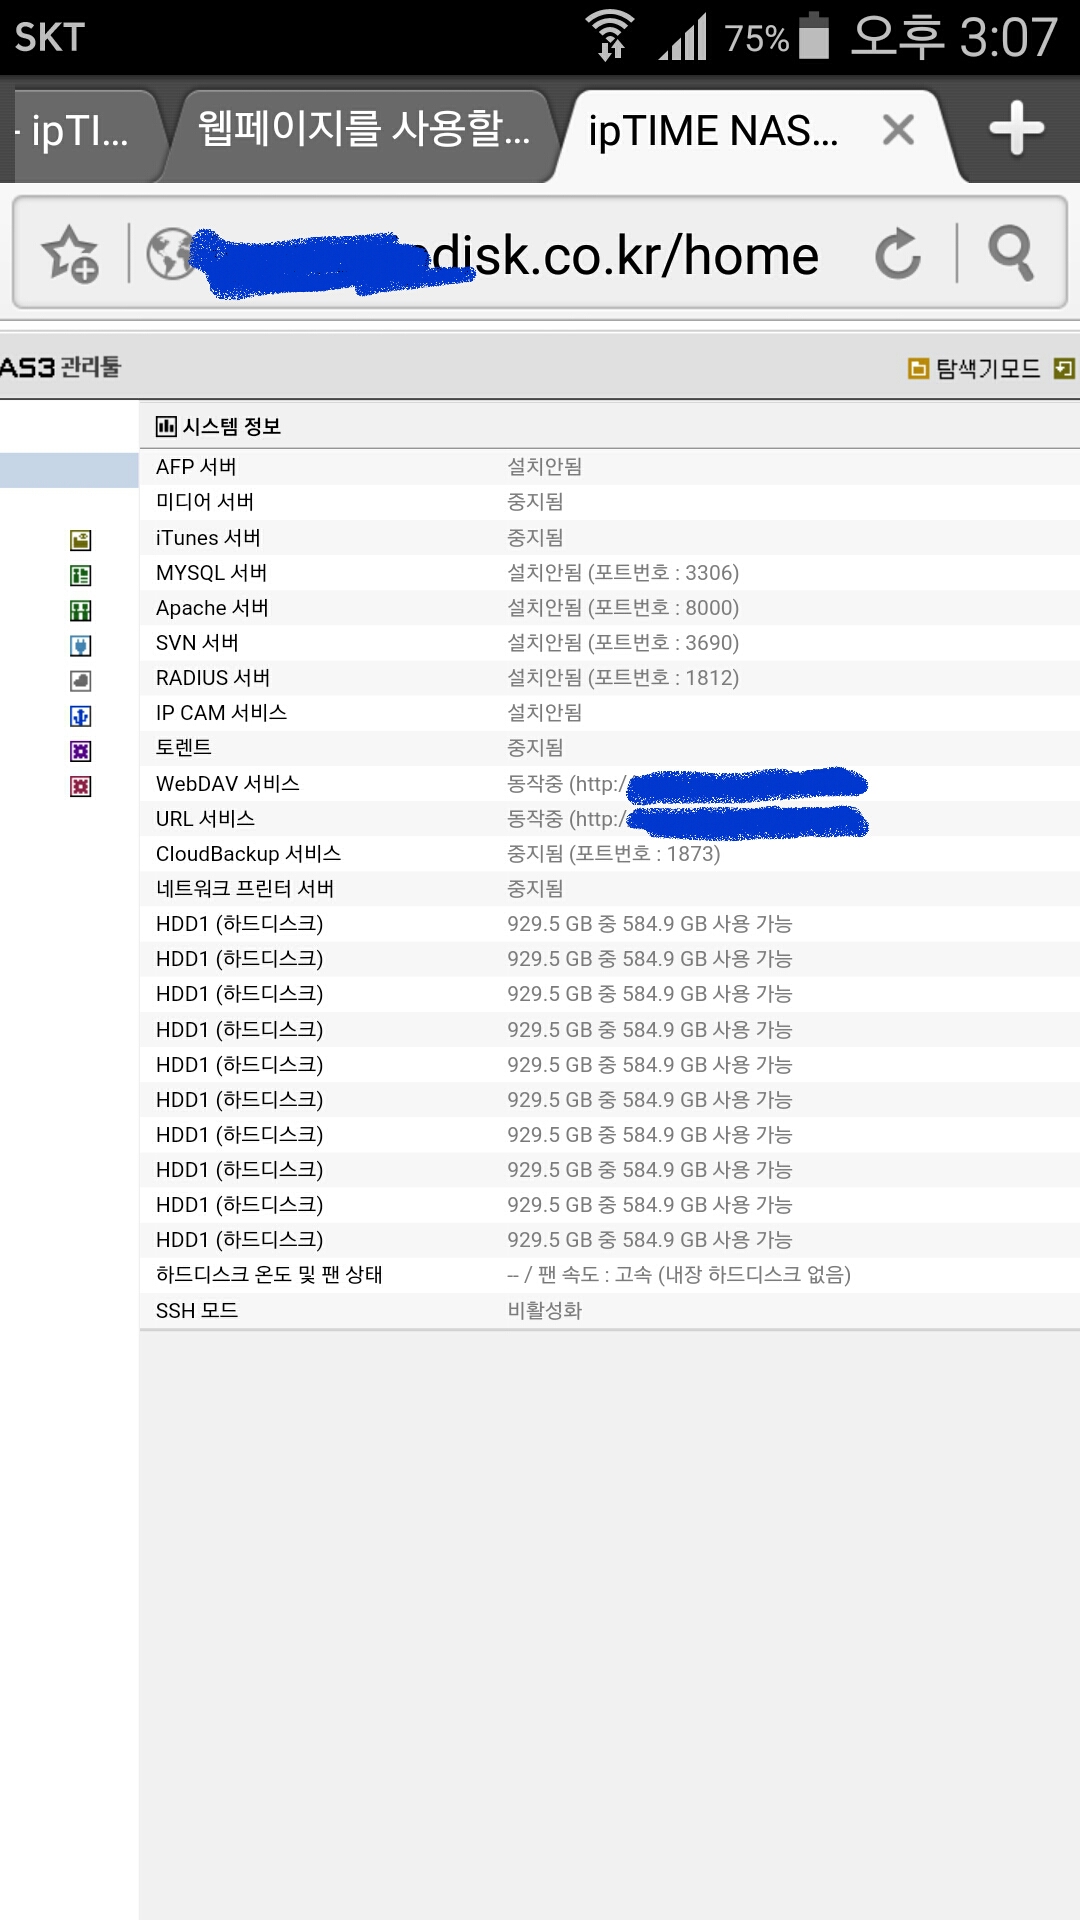
Task: Click SVN status showing port 3690
Action: coord(623,643)
